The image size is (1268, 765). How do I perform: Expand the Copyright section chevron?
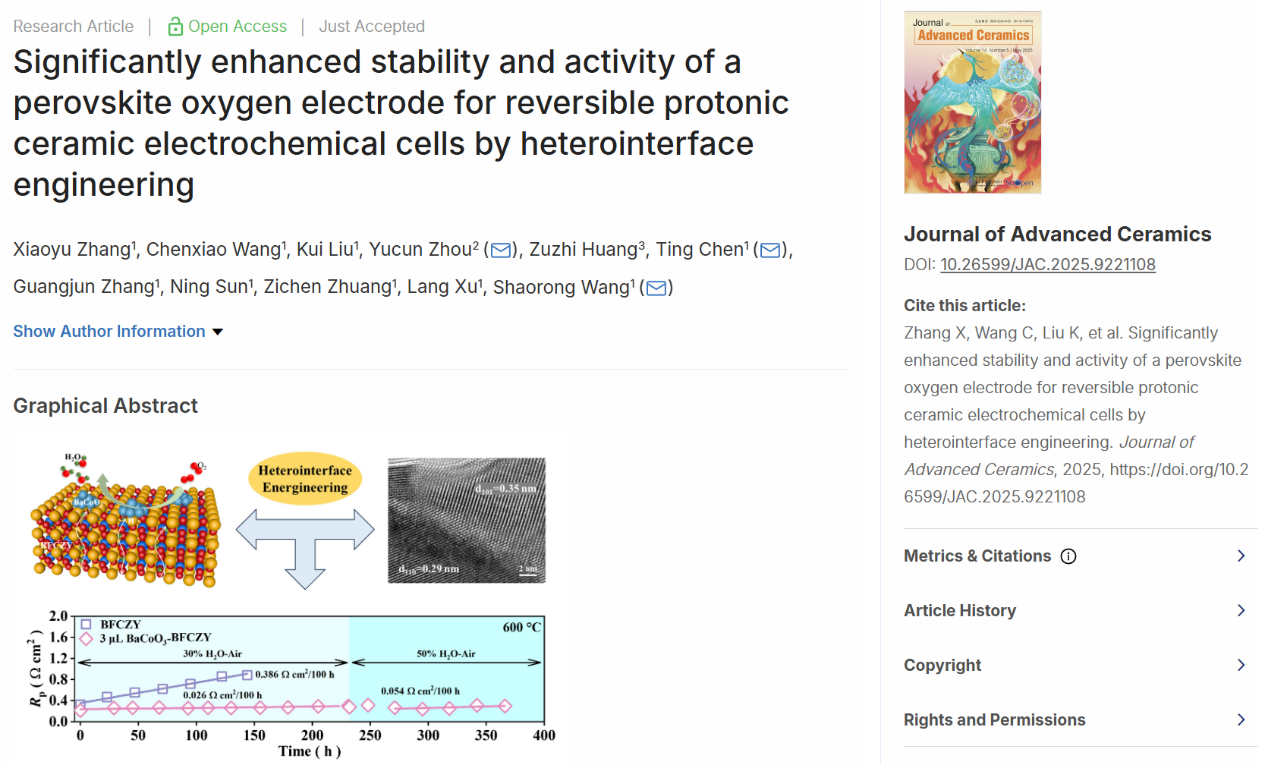(1241, 665)
